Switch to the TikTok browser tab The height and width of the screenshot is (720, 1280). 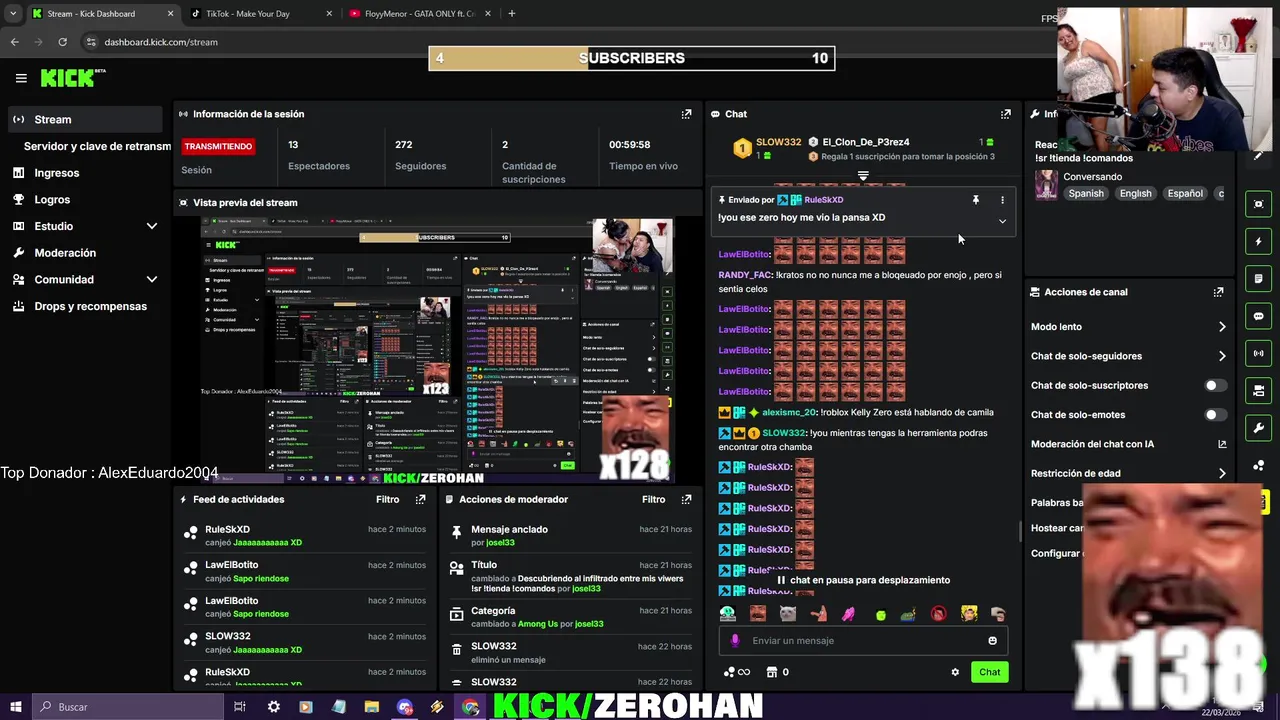pos(258,14)
